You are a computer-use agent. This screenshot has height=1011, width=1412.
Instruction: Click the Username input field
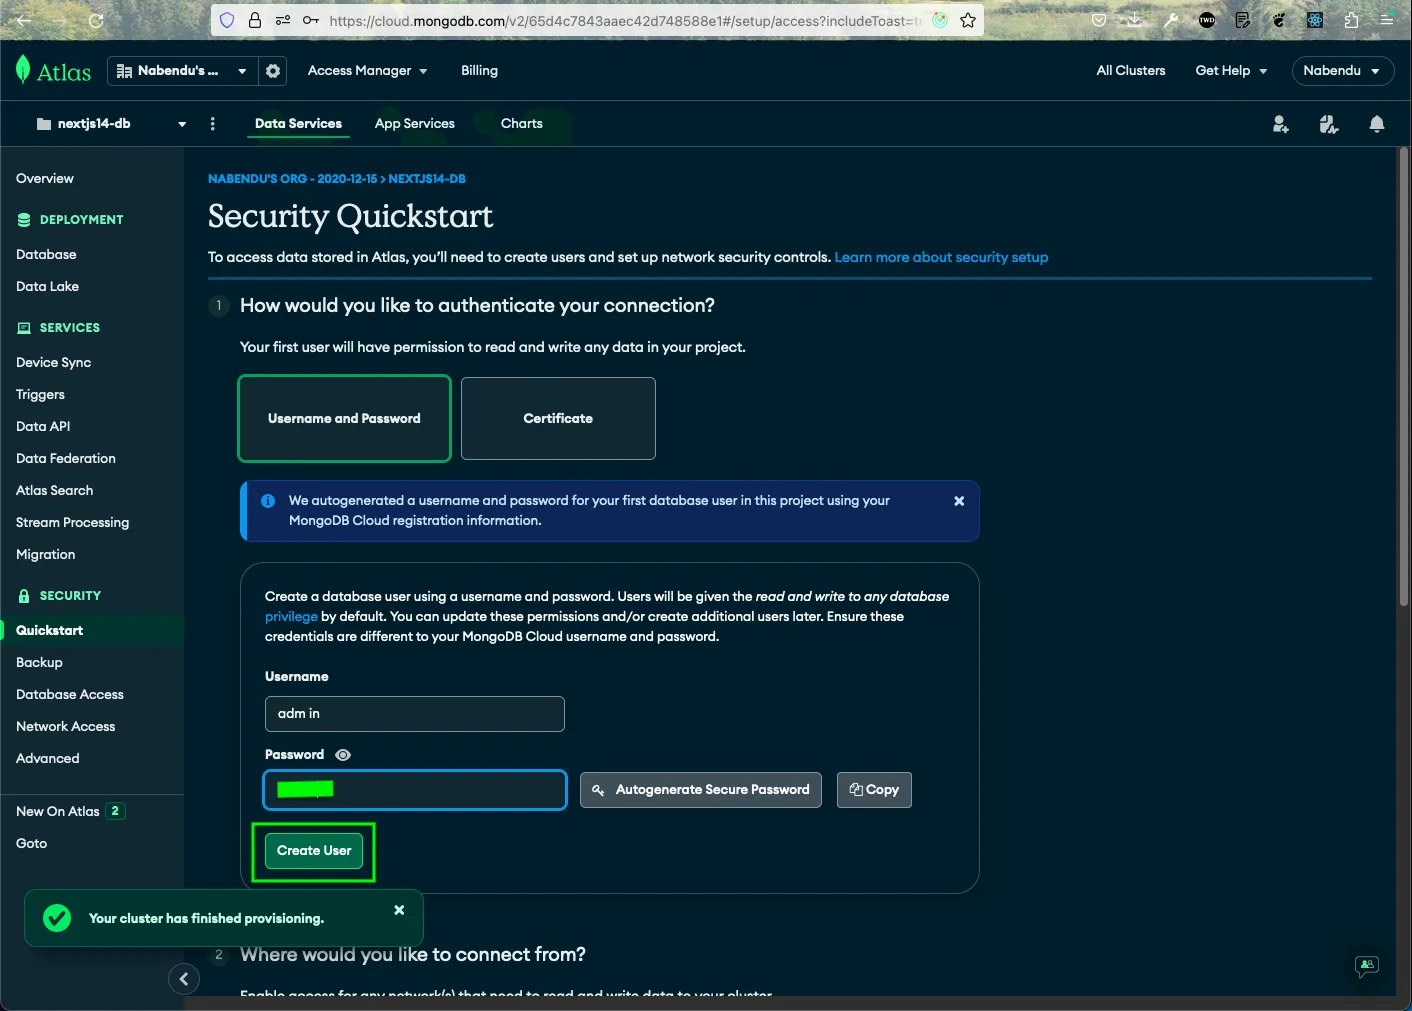tap(415, 714)
